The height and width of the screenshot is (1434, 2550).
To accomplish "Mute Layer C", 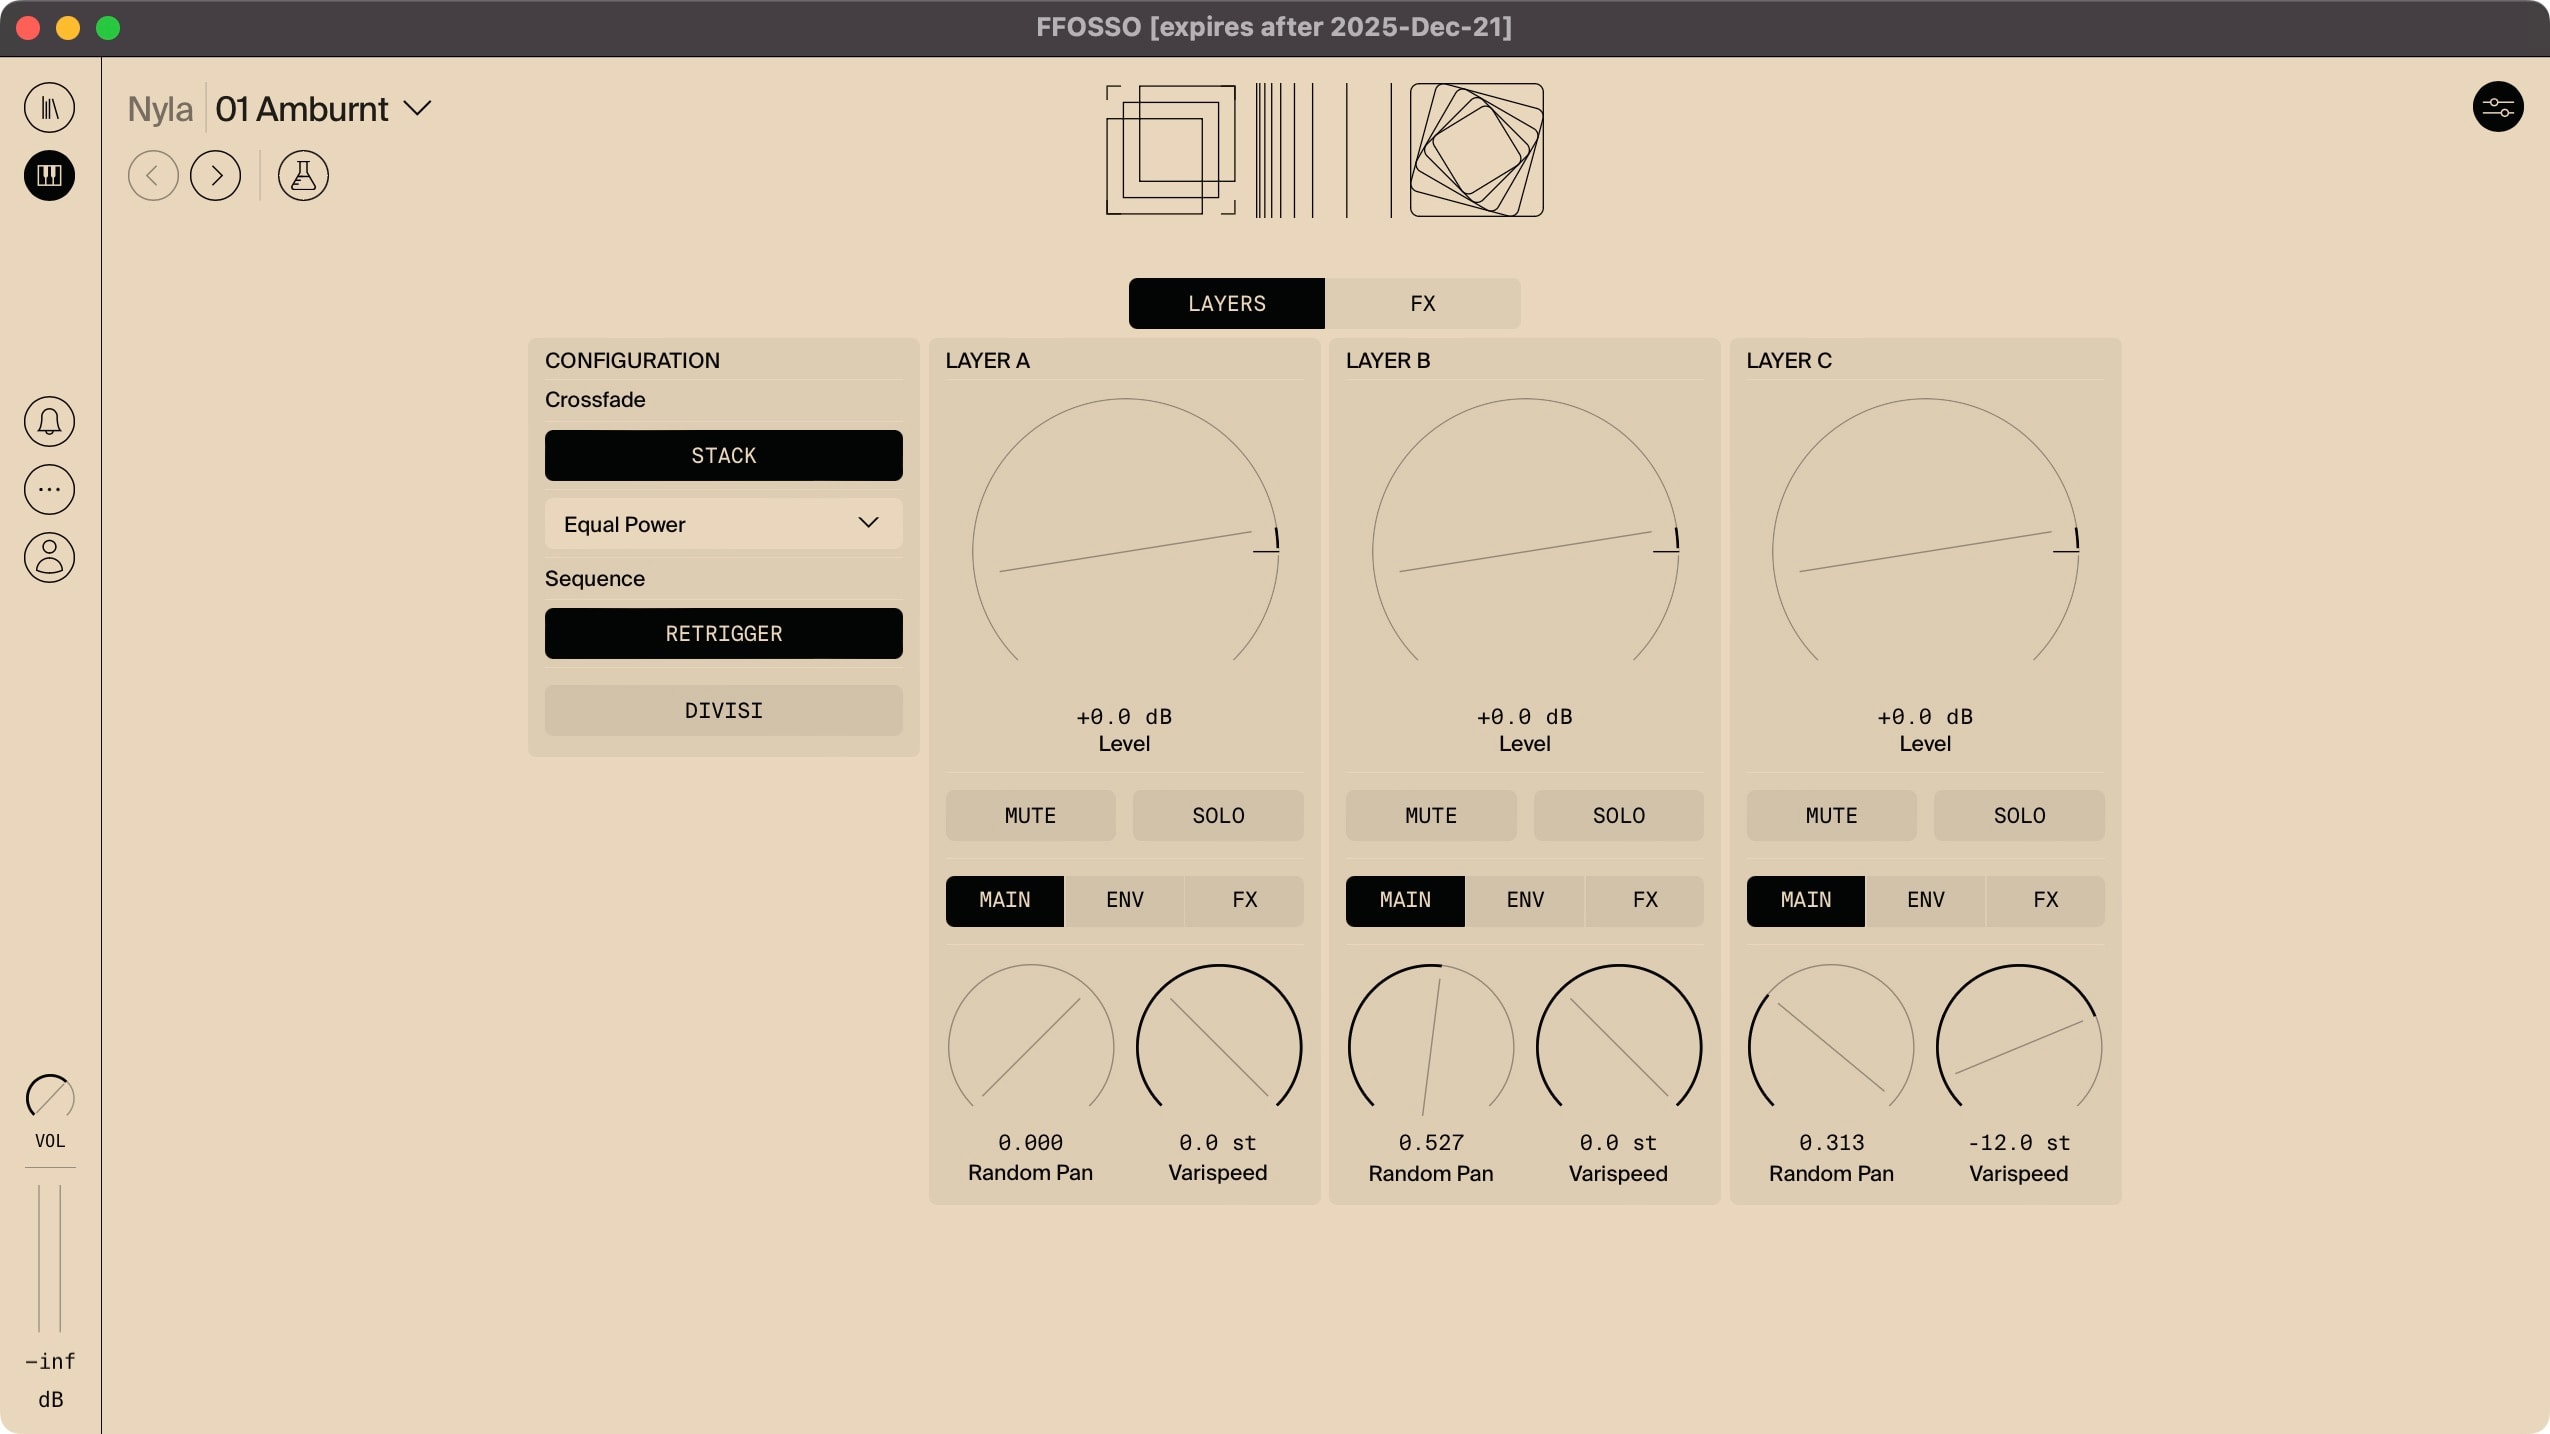I will 1829,816.
